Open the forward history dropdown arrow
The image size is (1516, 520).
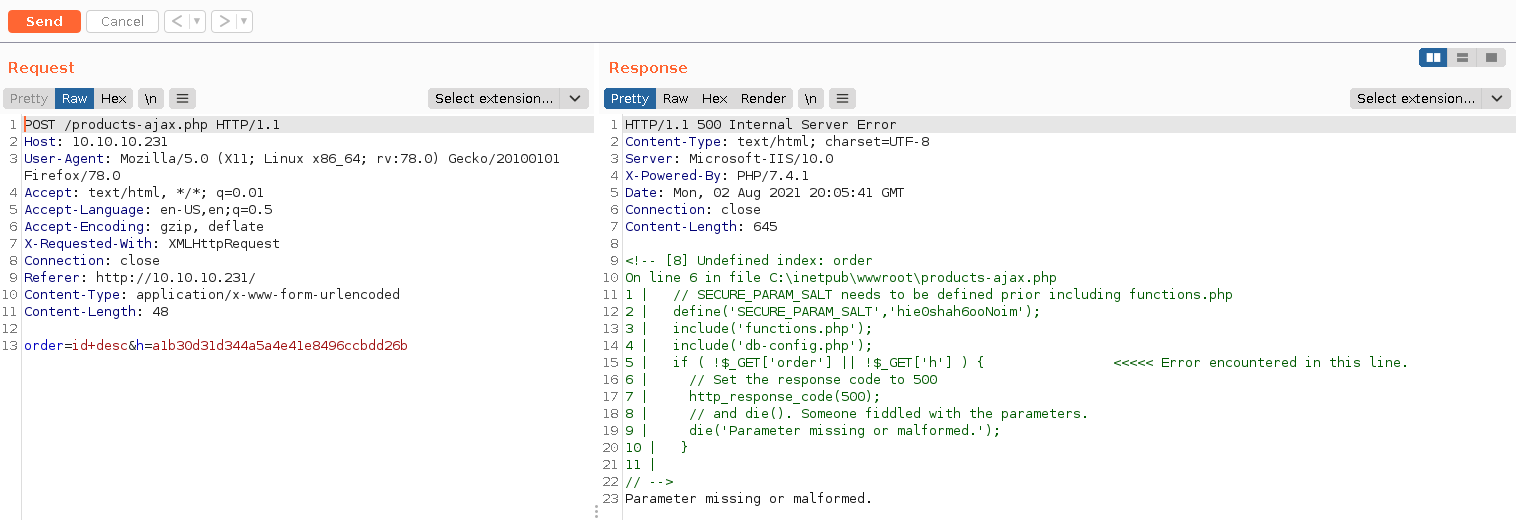click(244, 21)
